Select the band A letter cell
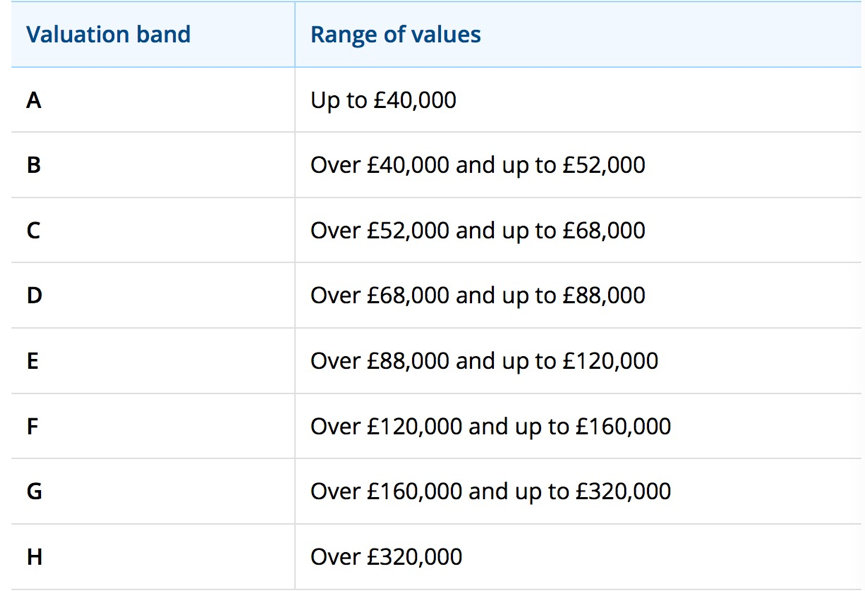865x591 pixels. click(34, 100)
